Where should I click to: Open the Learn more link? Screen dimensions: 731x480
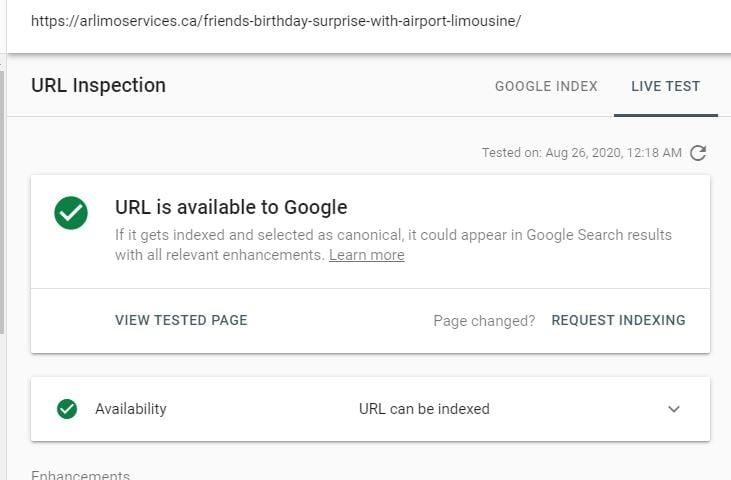click(x=366, y=255)
